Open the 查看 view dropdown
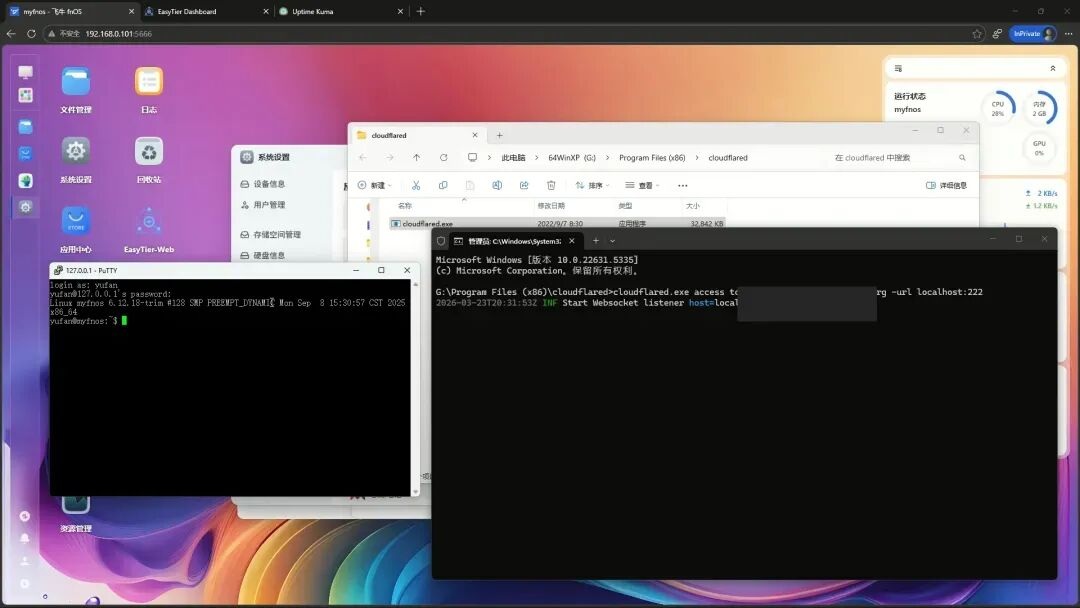 click(x=643, y=185)
